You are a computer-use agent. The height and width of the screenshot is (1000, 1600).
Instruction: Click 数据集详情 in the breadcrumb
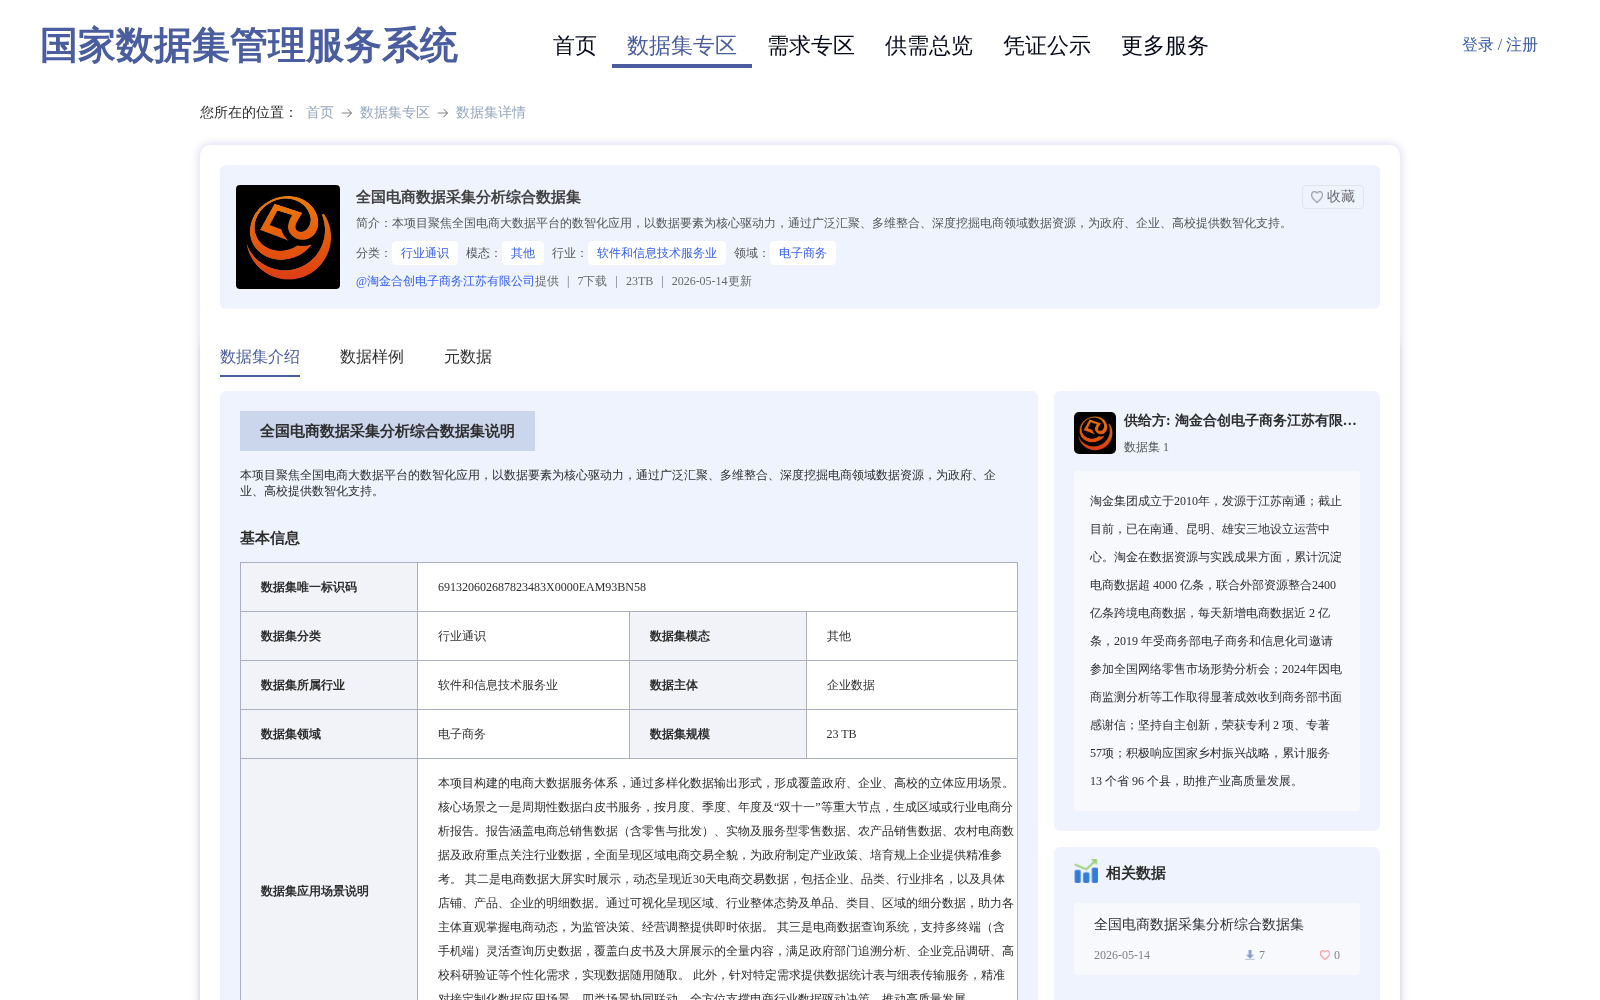[491, 113]
